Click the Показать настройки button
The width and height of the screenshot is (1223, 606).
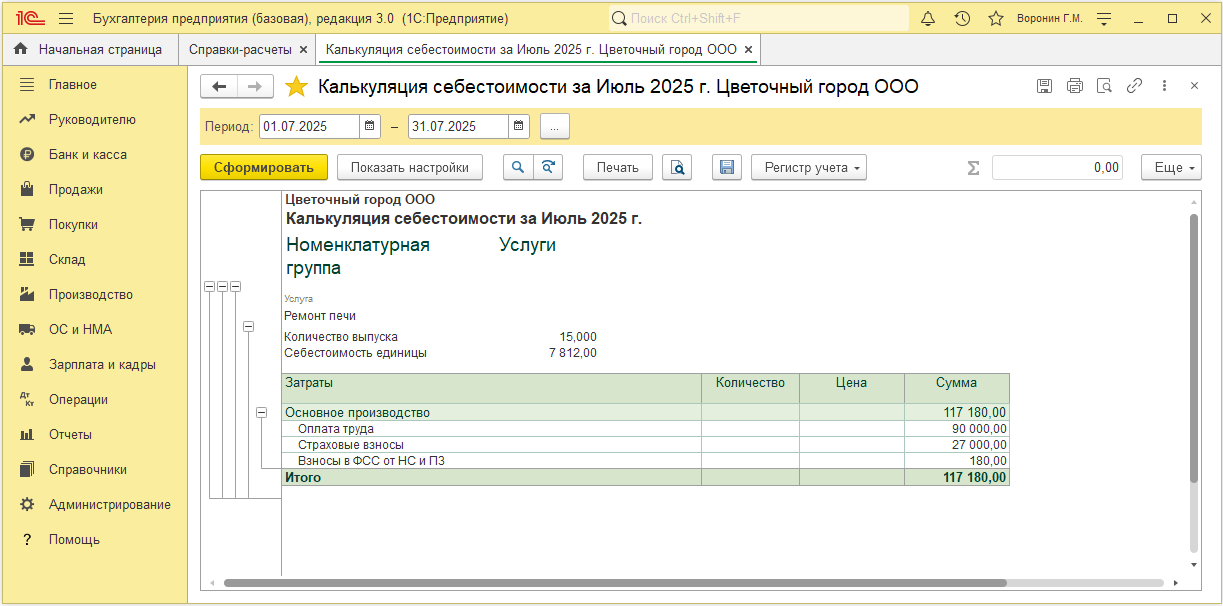[x=410, y=167]
